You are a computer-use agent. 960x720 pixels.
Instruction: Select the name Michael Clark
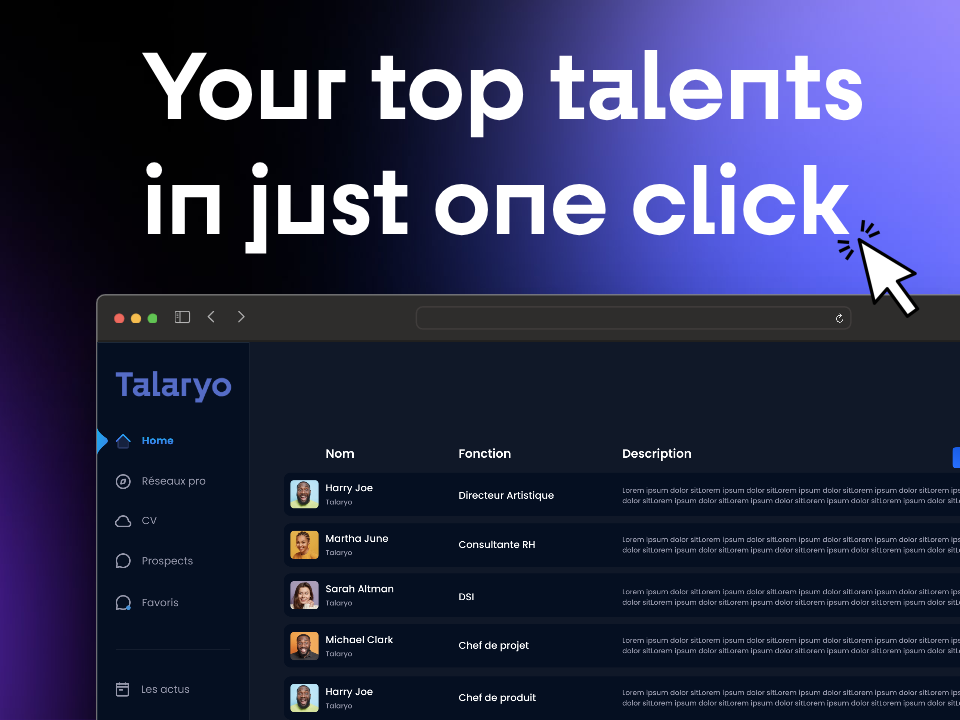click(359, 640)
